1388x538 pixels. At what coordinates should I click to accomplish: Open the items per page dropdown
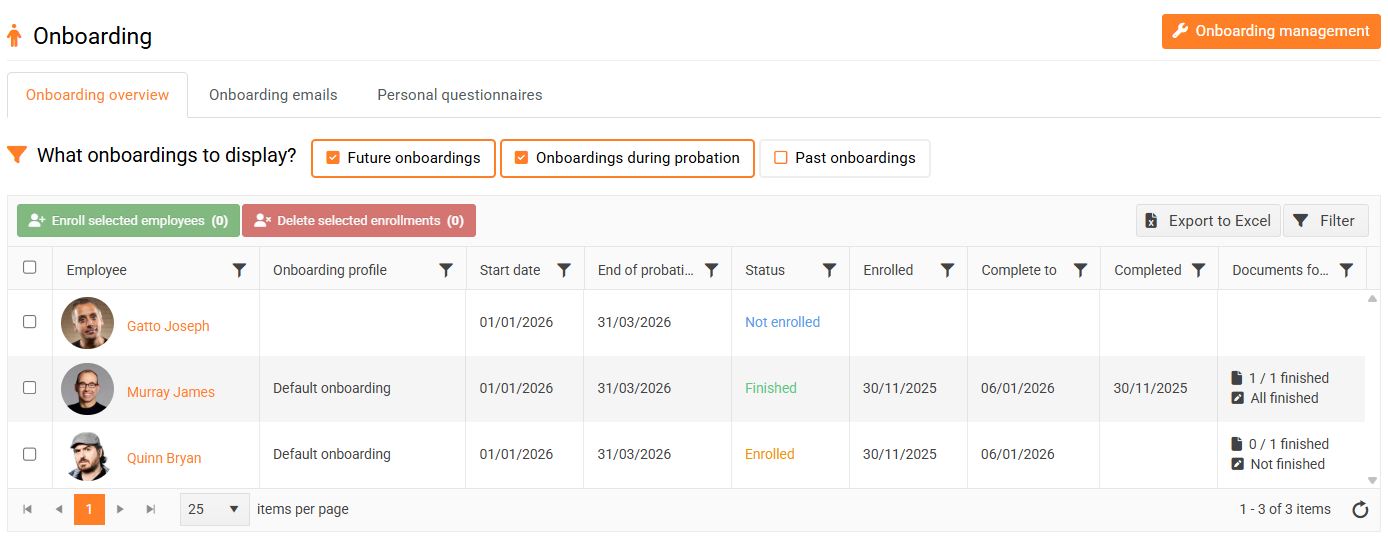pos(215,509)
